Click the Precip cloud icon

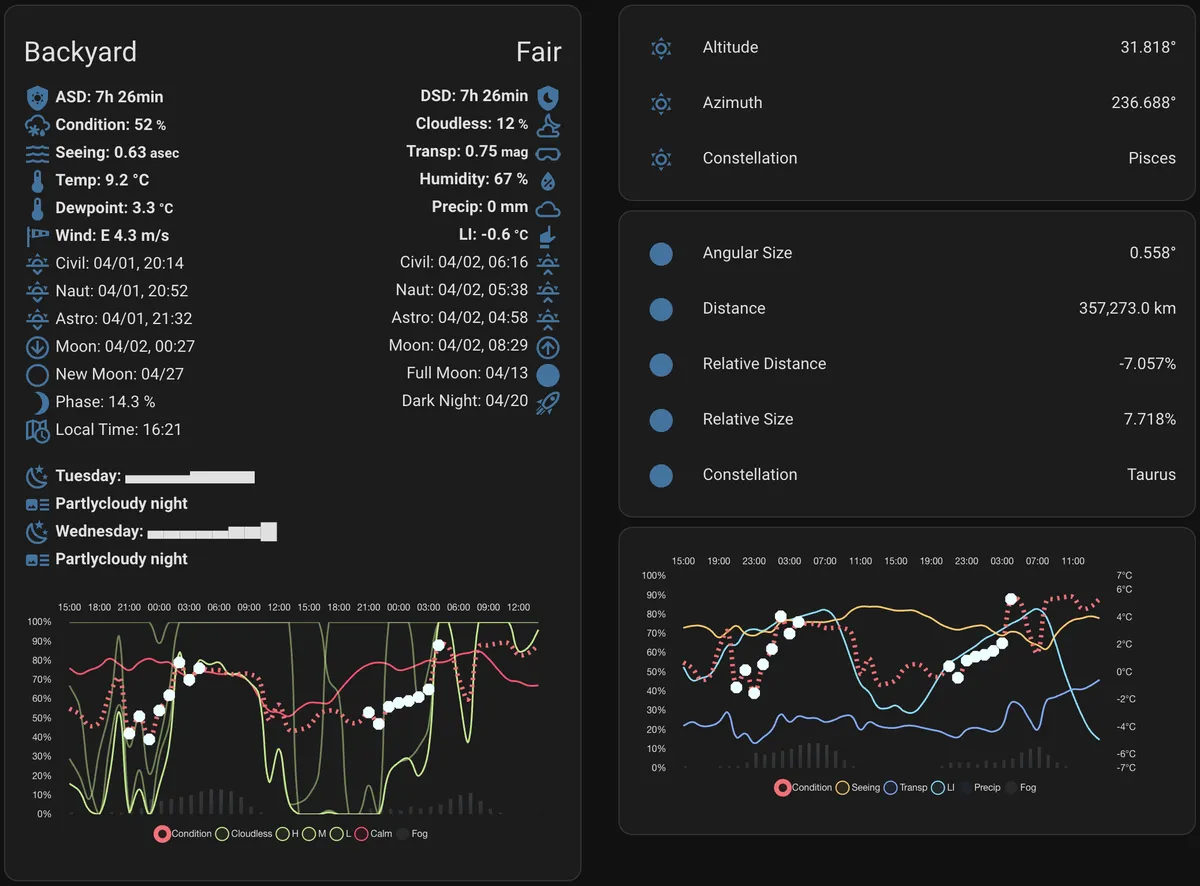tap(548, 208)
